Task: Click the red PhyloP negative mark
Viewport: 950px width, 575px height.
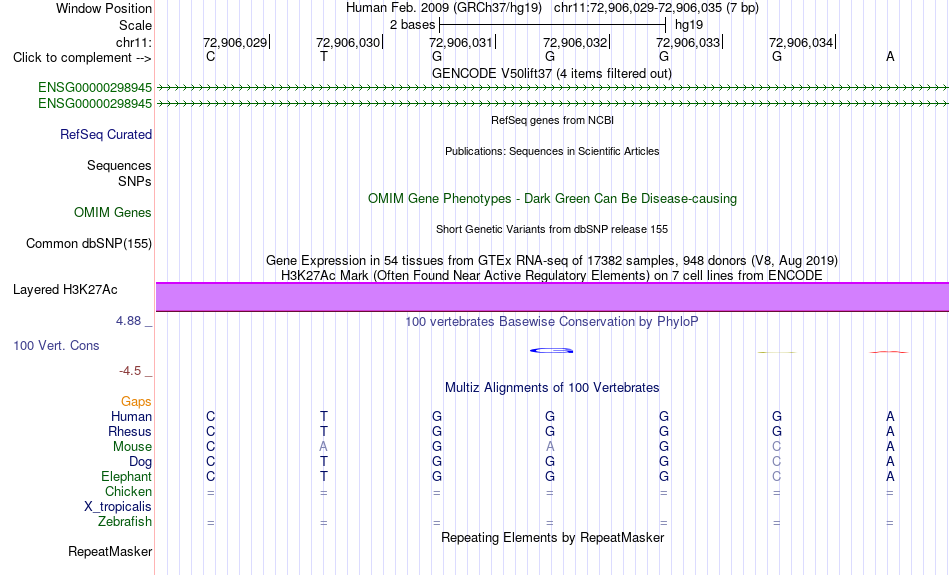Action: pos(889,352)
